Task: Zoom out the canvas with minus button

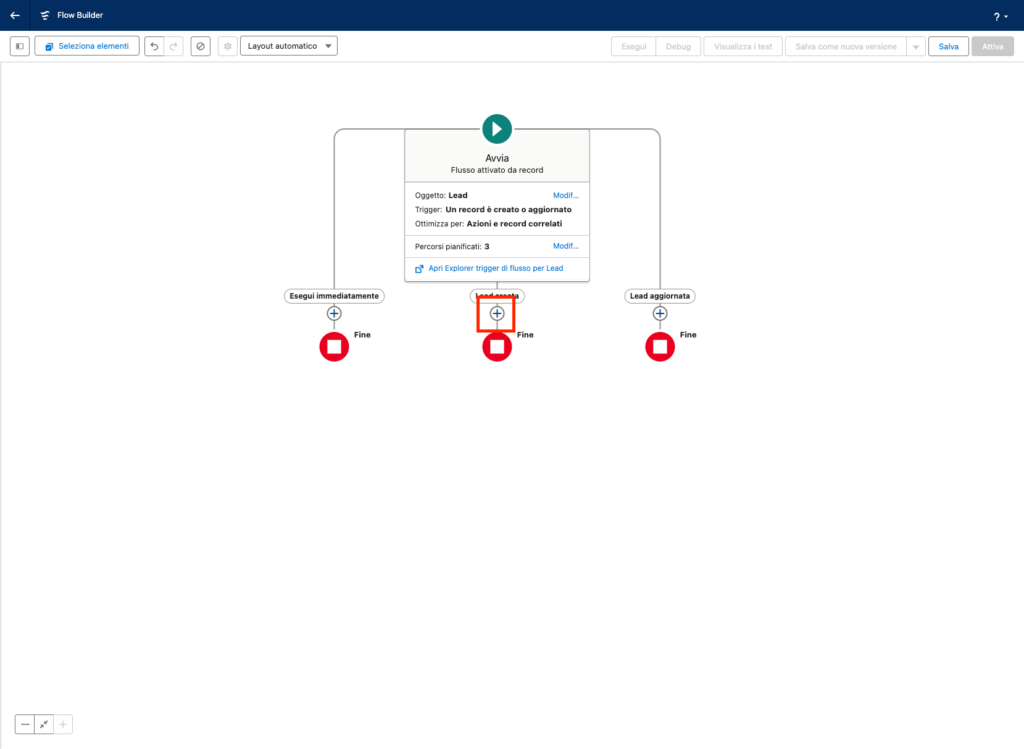Action: tap(25, 725)
